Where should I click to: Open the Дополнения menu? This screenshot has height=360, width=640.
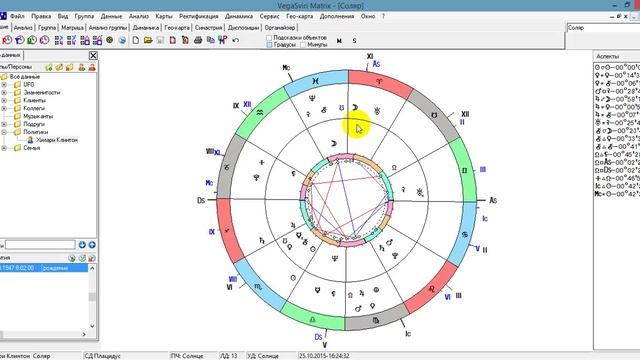point(337,16)
